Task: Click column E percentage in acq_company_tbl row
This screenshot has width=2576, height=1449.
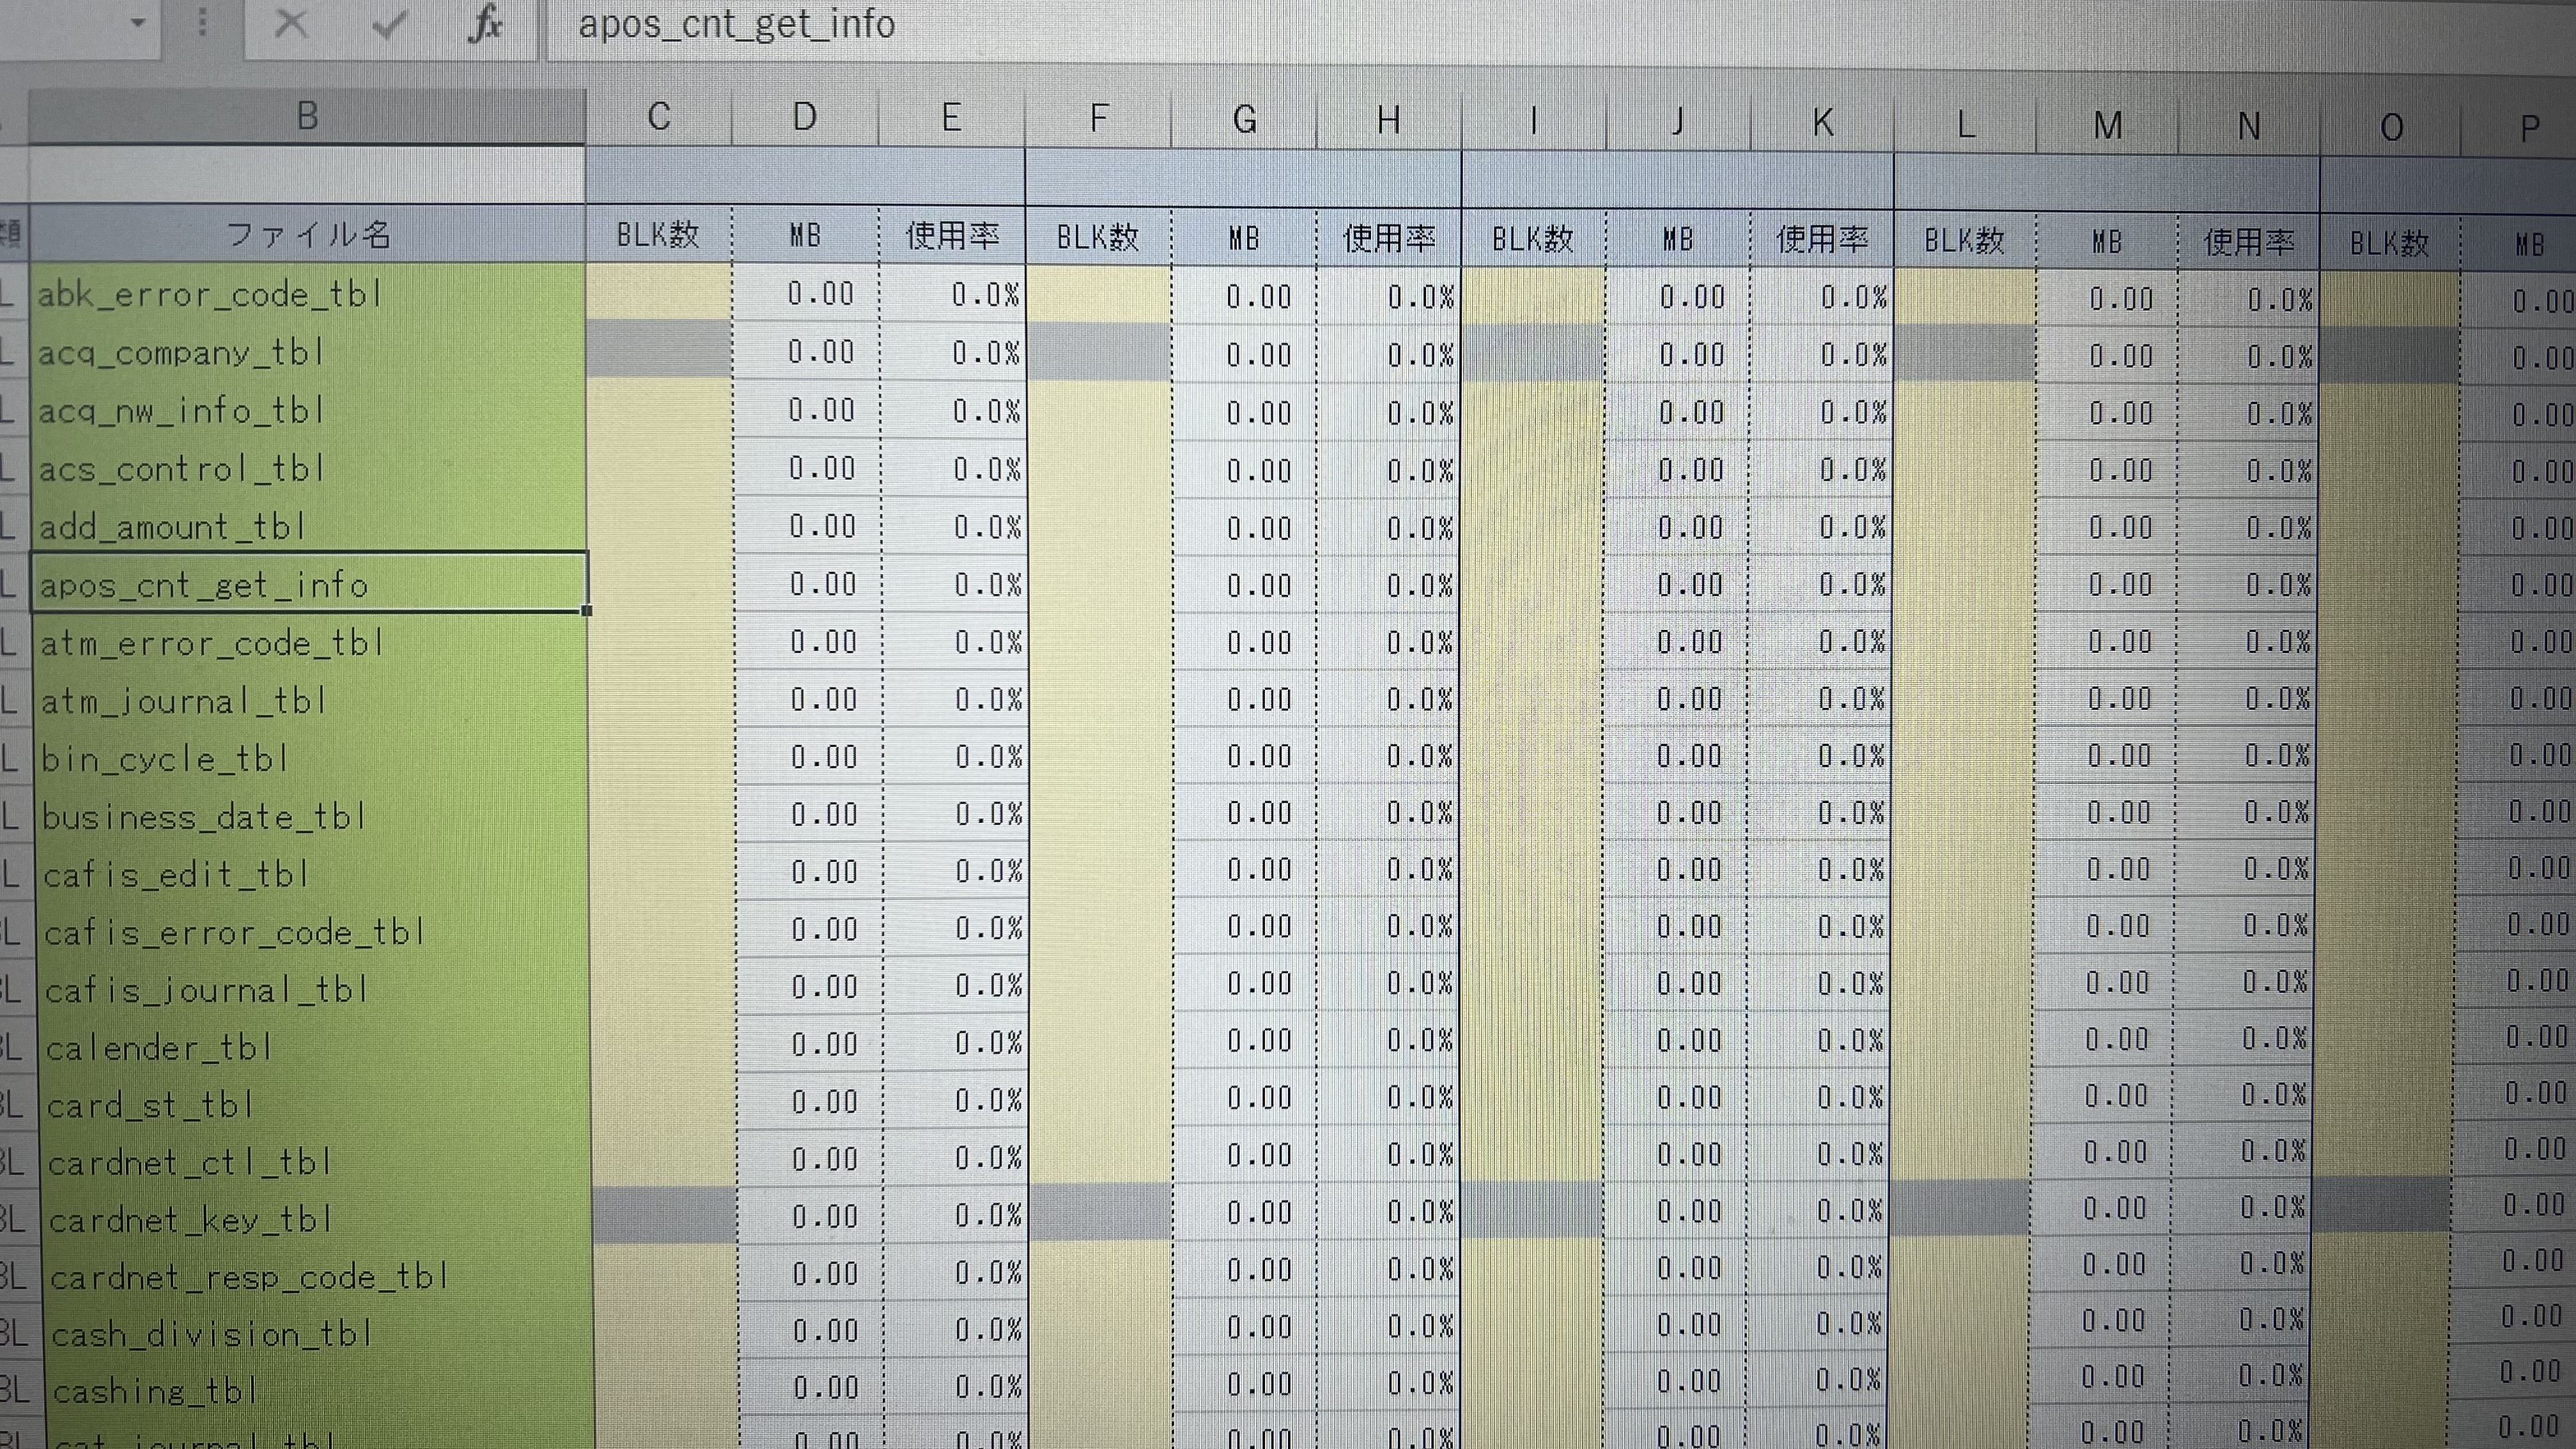Action: (x=953, y=352)
